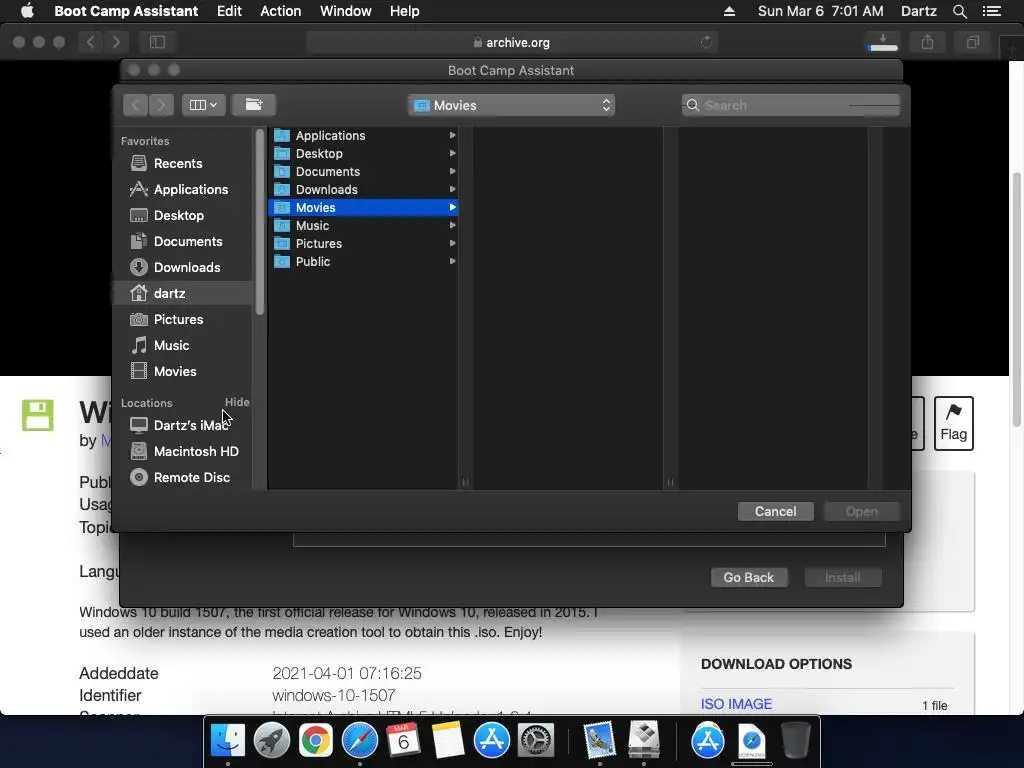Expand the Pictures folder arrow in list
This screenshot has height=768, width=1024.
452,243
